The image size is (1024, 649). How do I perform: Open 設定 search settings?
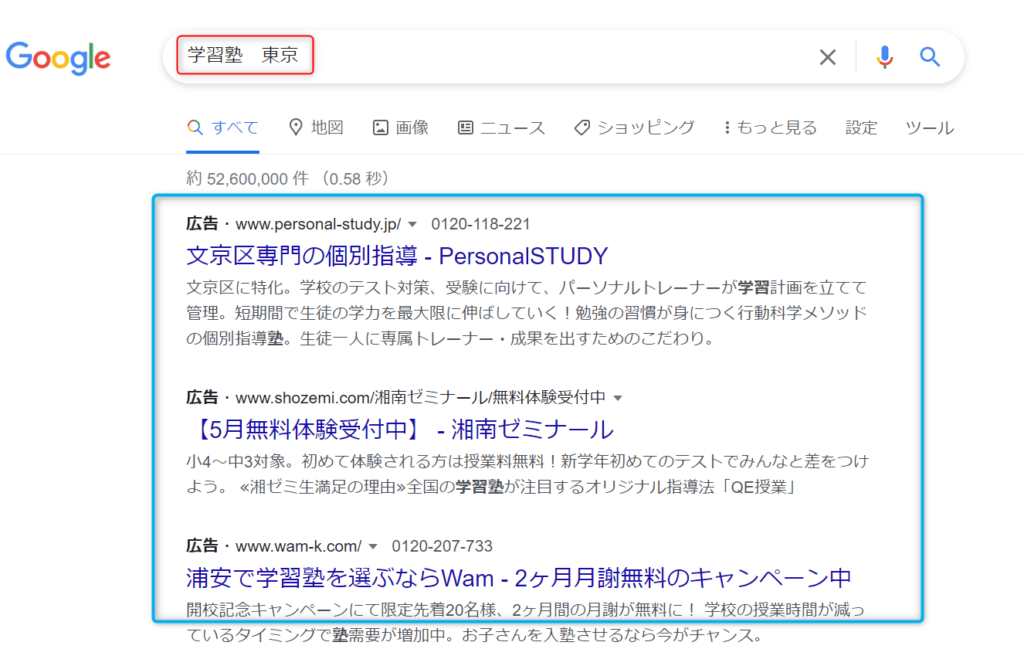[861, 128]
